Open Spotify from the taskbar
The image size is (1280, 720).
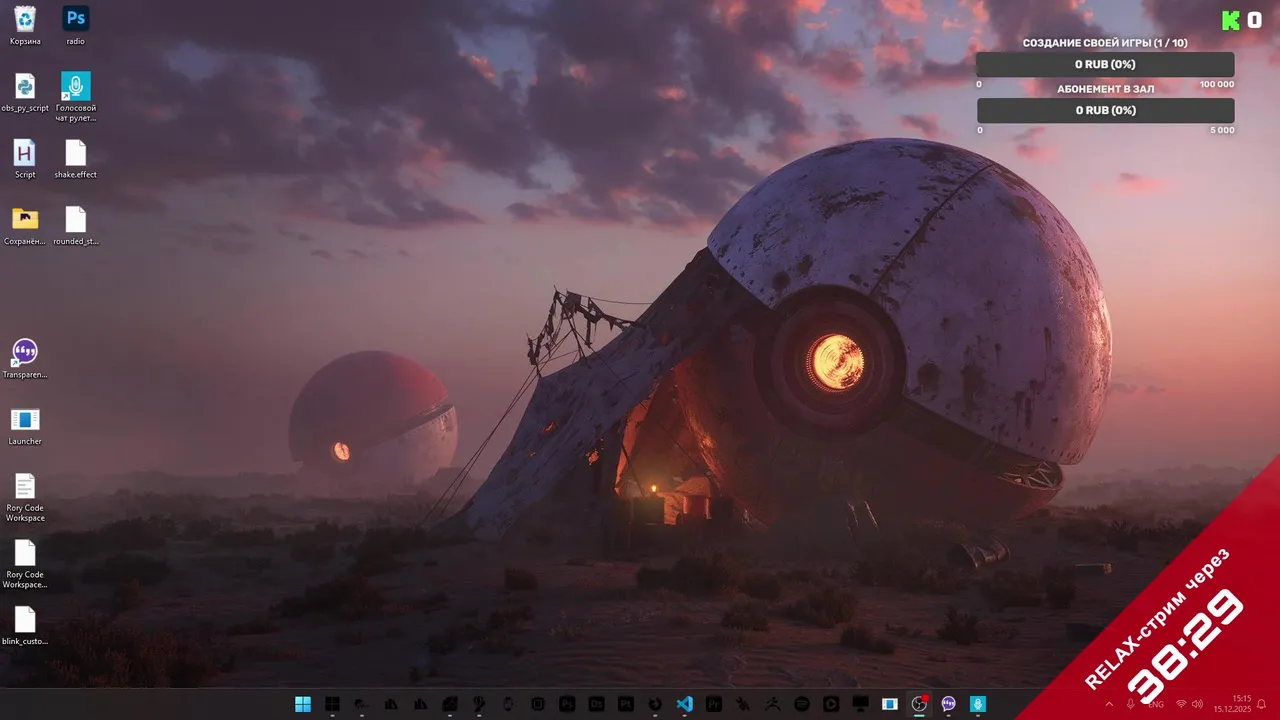coord(801,704)
